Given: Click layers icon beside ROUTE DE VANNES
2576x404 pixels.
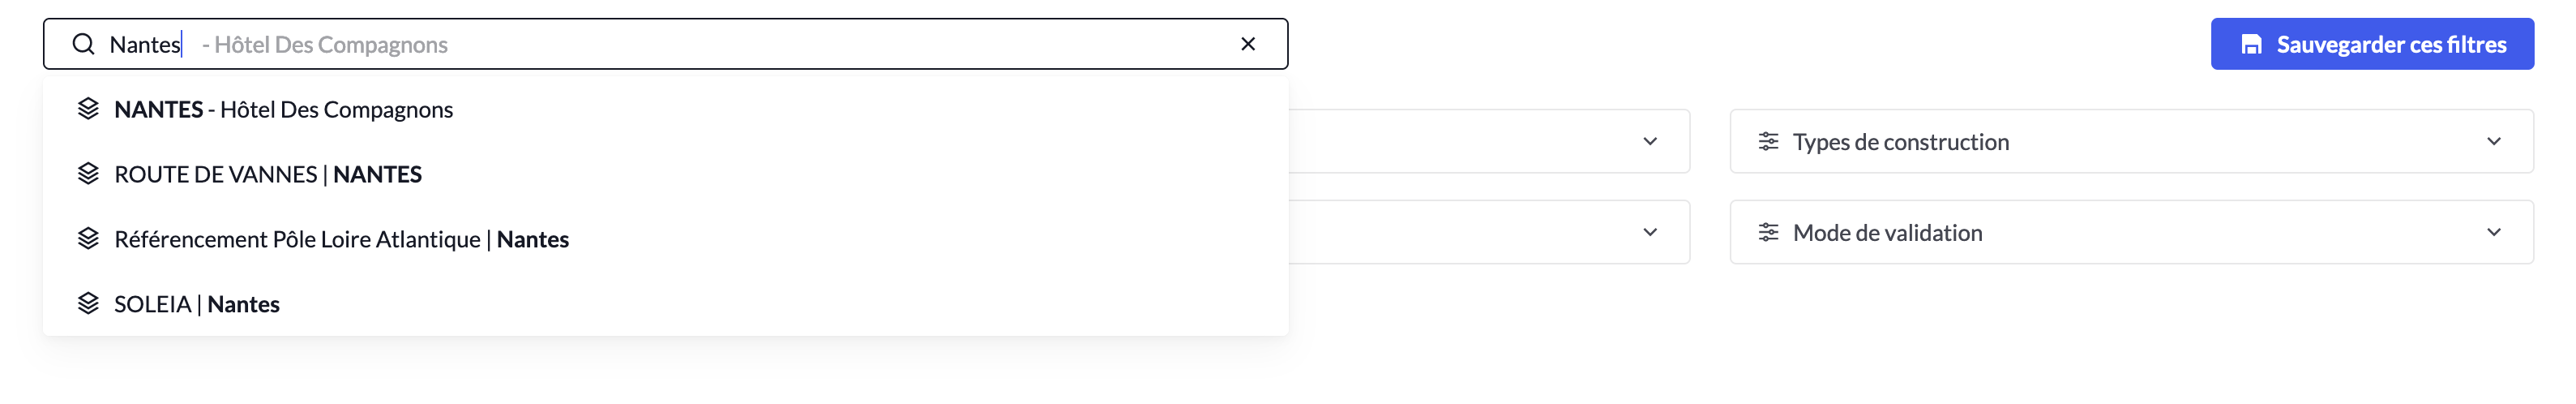Looking at the screenshot, I should 88,174.
